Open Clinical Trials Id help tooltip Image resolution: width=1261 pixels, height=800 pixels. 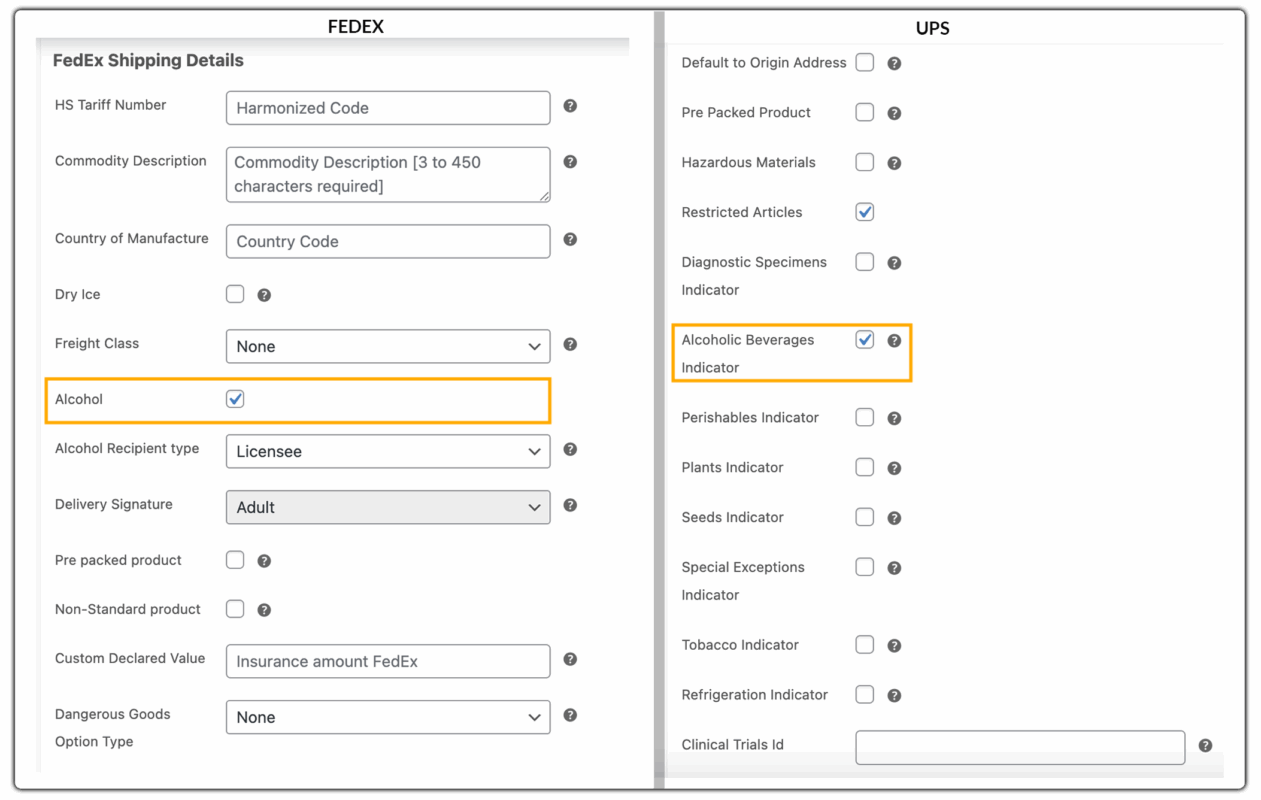pyautogui.click(x=1205, y=746)
